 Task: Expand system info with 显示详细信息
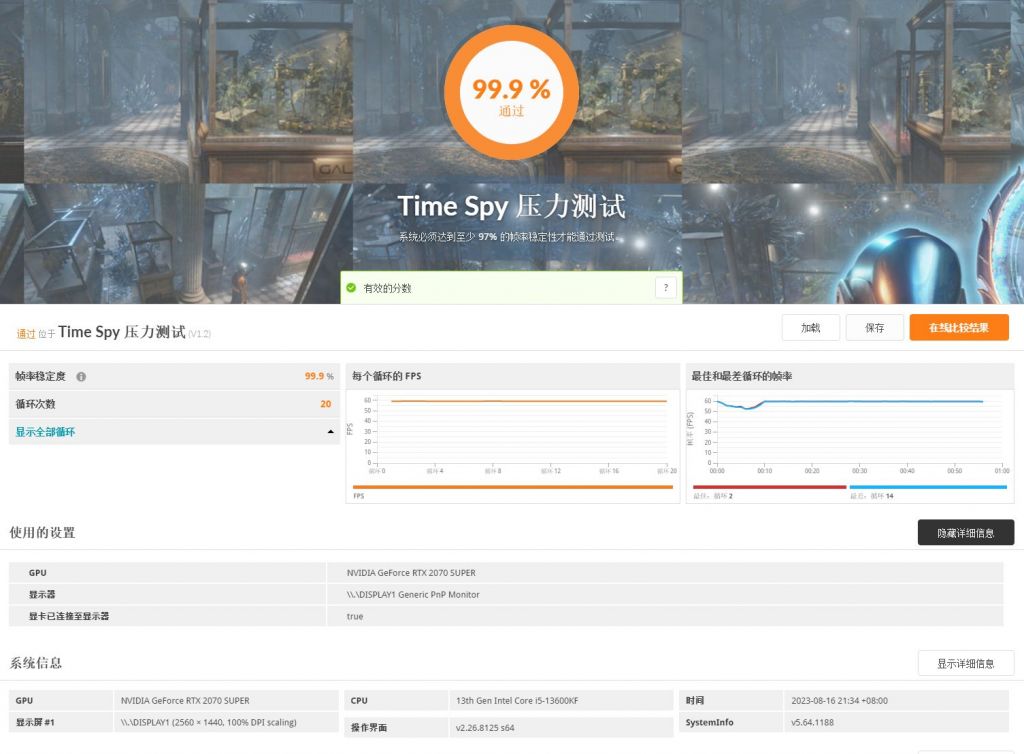[965, 663]
